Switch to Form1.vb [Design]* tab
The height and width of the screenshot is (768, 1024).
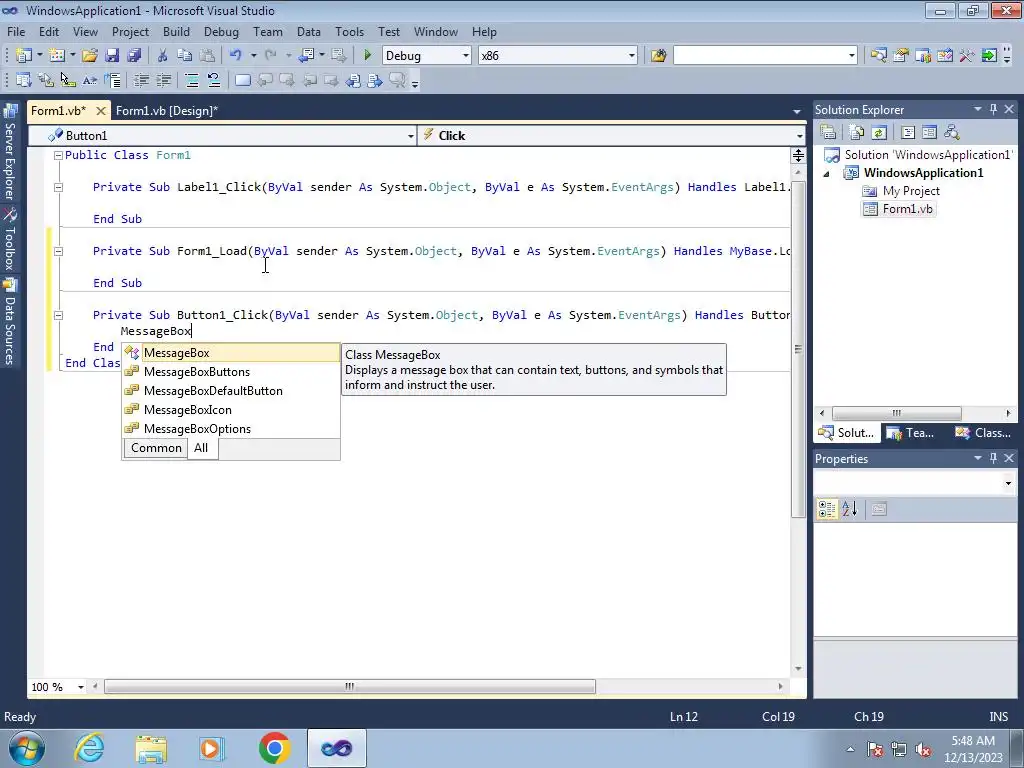point(167,111)
